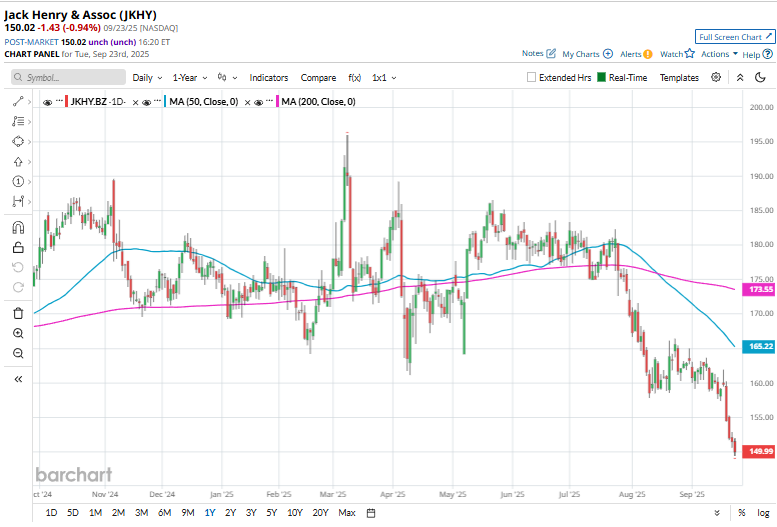Collapse the toolbar with double-up chevron

click(x=740, y=77)
